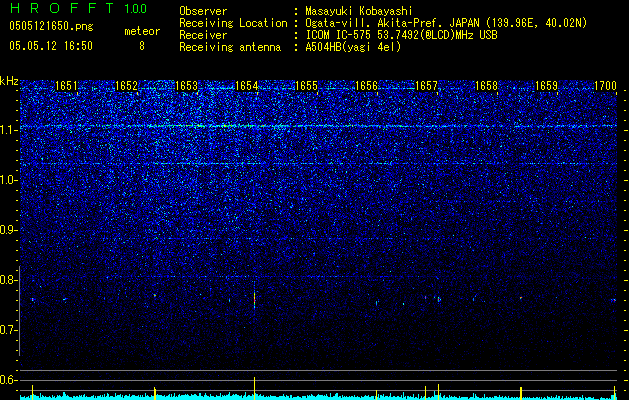This screenshot has height=400, width=629.
Task: Select the version number 1.00
Action: pyautogui.click(x=135, y=8)
